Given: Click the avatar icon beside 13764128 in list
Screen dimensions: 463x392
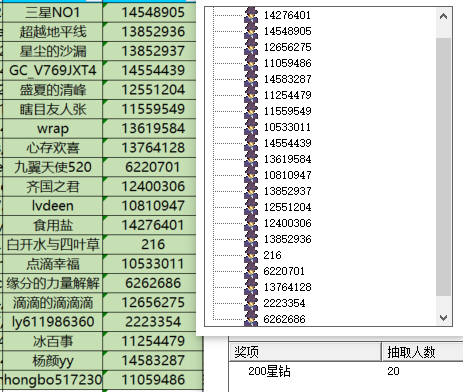Looking at the screenshot, I should (x=251, y=287).
